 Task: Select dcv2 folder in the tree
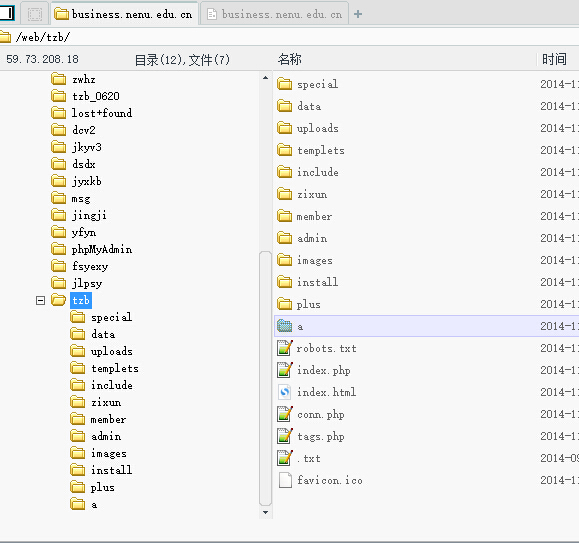(84, 130)
